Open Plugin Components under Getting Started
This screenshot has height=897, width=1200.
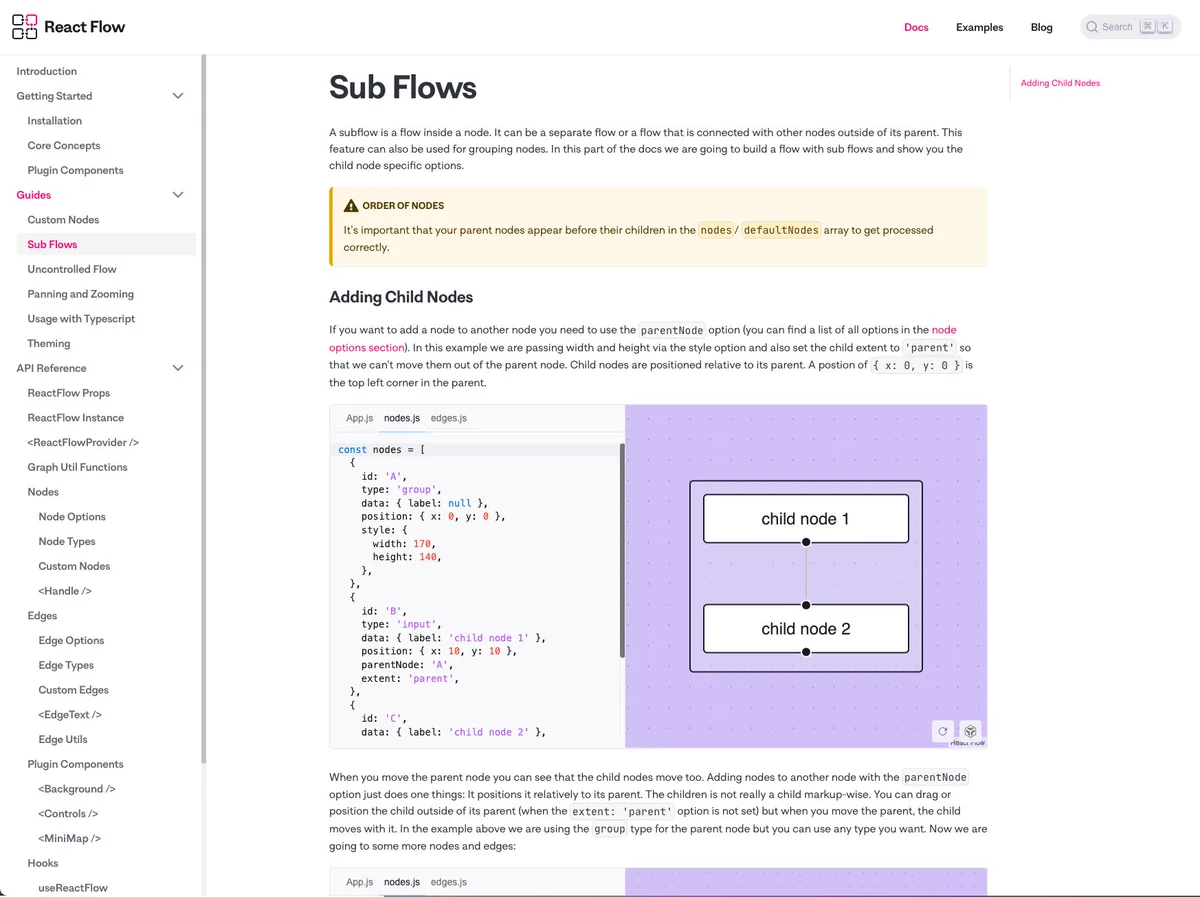click(x=75, y=170)
